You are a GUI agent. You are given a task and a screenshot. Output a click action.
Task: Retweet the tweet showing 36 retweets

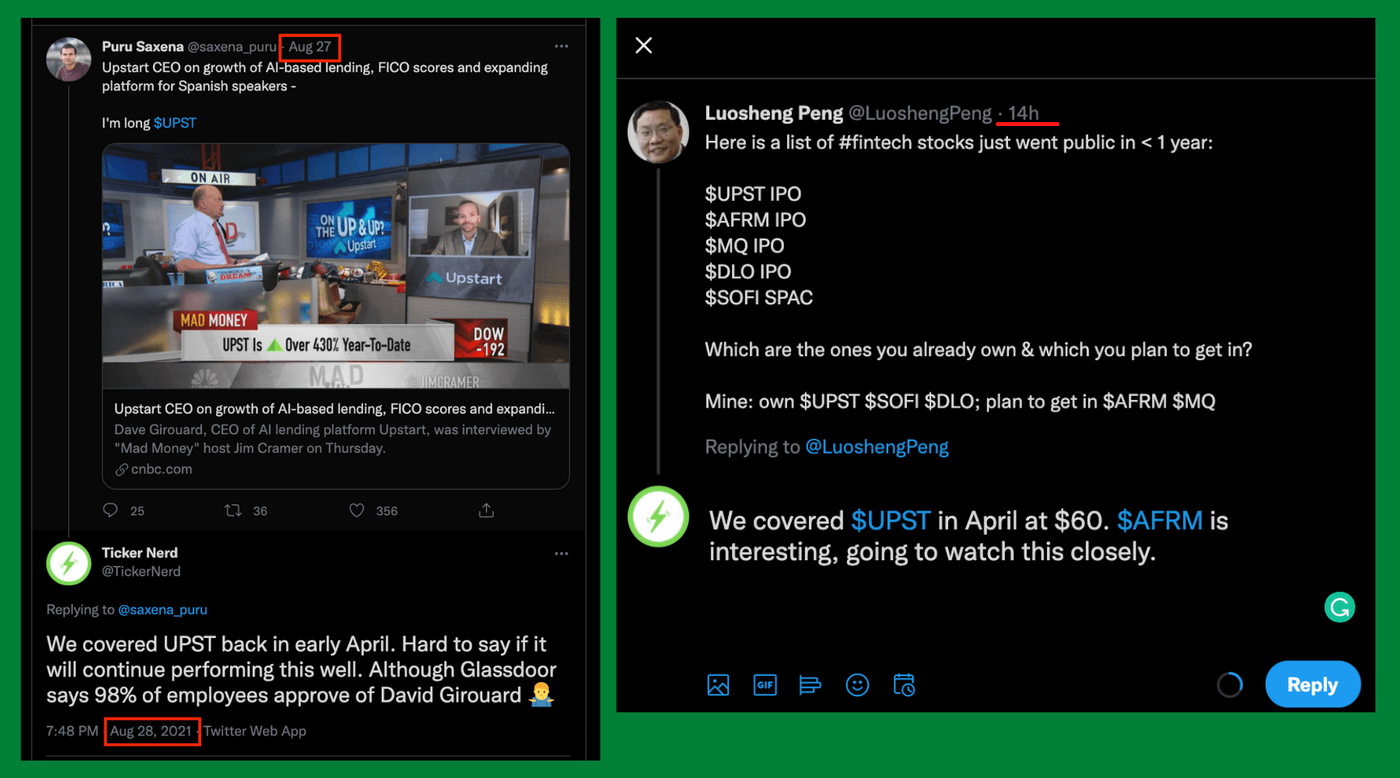pos(233,510)
